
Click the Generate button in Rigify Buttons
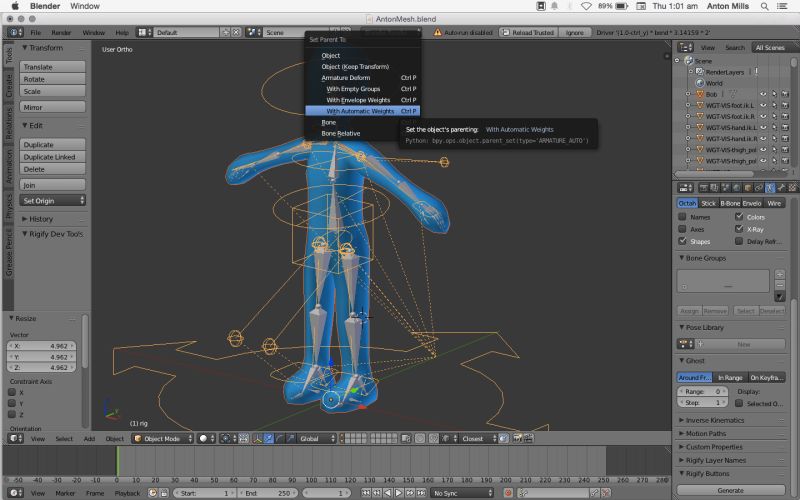[x=731, y=490]
